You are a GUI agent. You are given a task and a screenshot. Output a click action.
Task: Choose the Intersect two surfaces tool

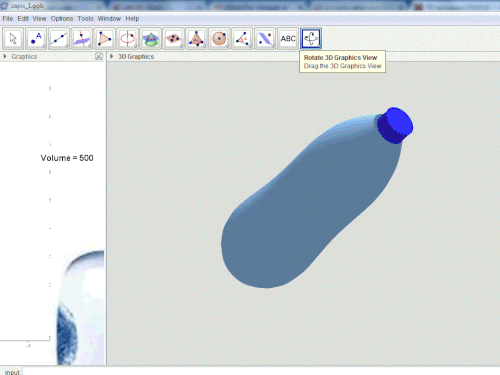(x=151, y=39)
